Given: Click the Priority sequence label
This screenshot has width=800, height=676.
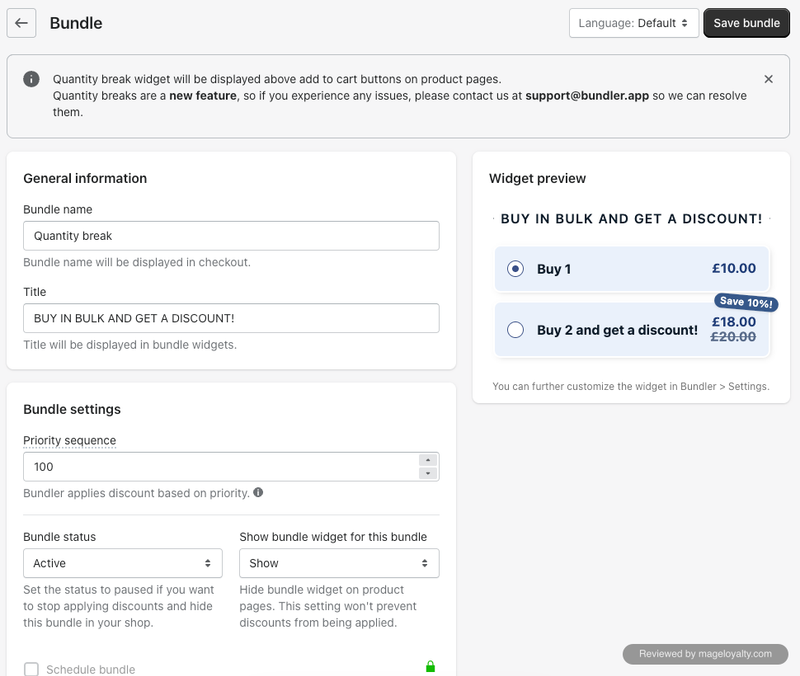Looking at the screenshot, I should 69,440.
